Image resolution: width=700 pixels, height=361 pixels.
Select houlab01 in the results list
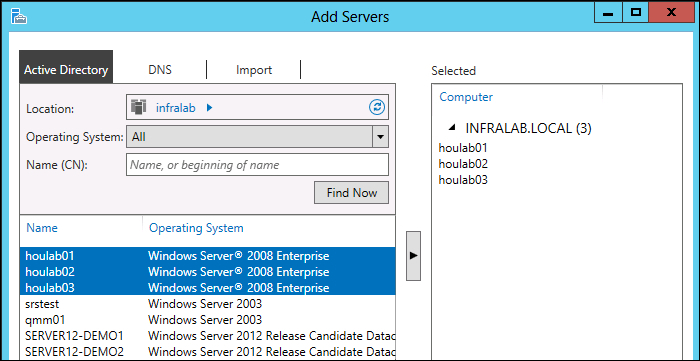(208, 256)
